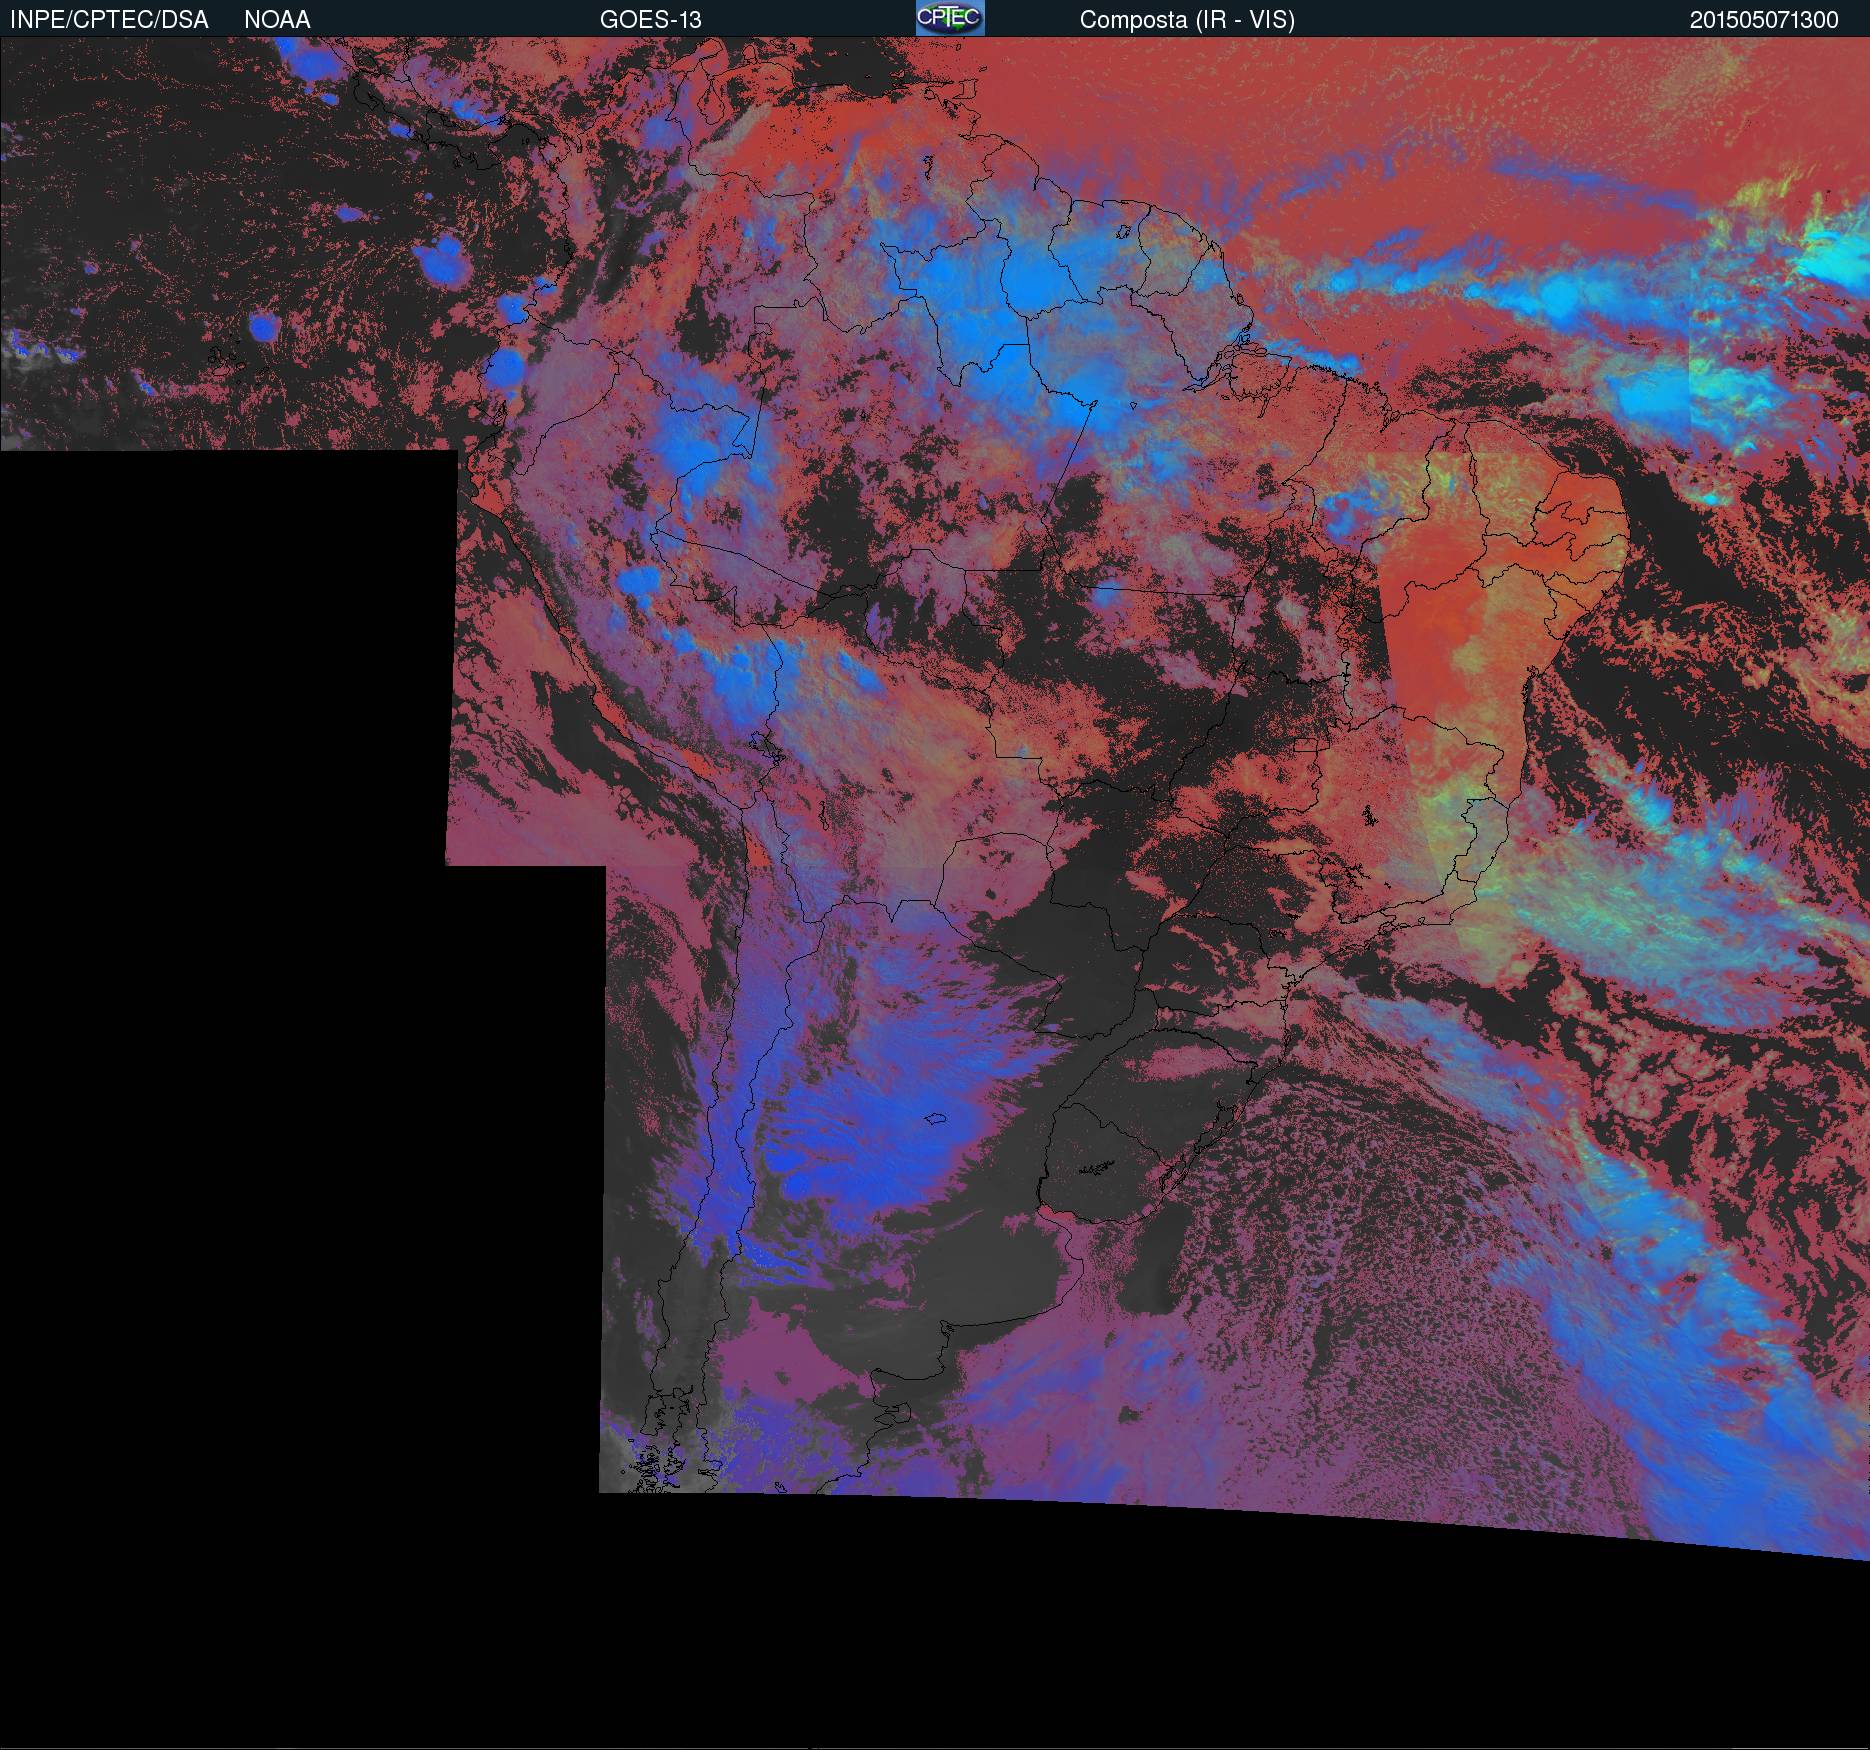Click the CPTEC logo in the header

950,18
